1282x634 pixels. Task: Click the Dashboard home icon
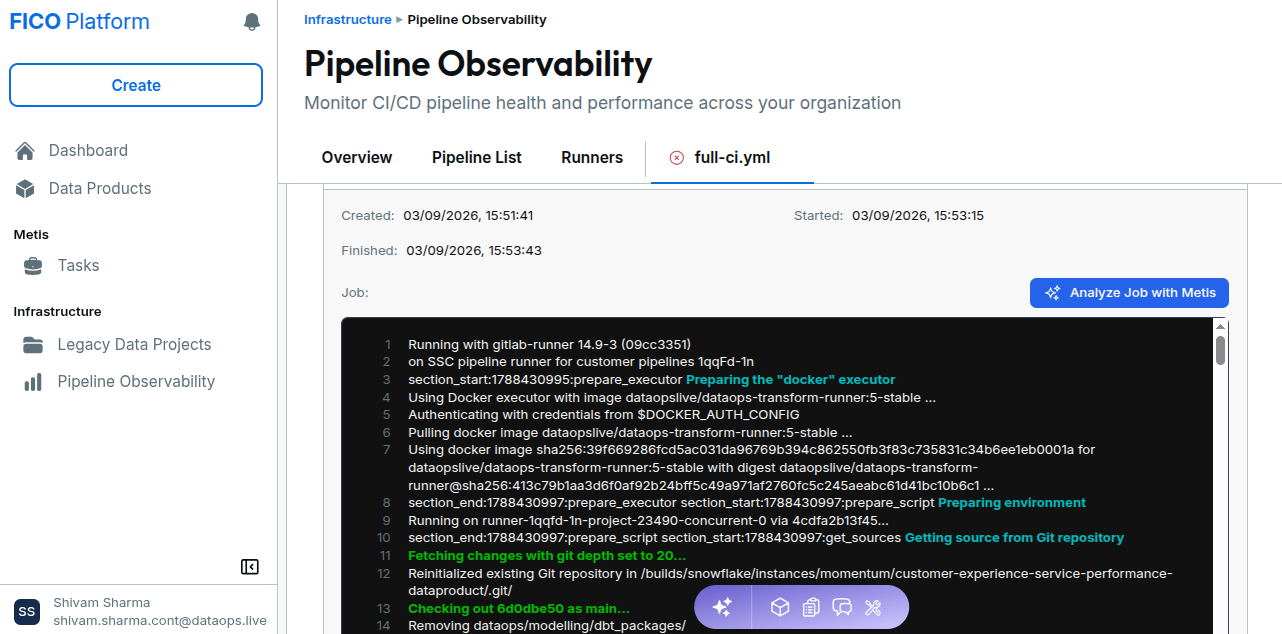coord(26,151)
